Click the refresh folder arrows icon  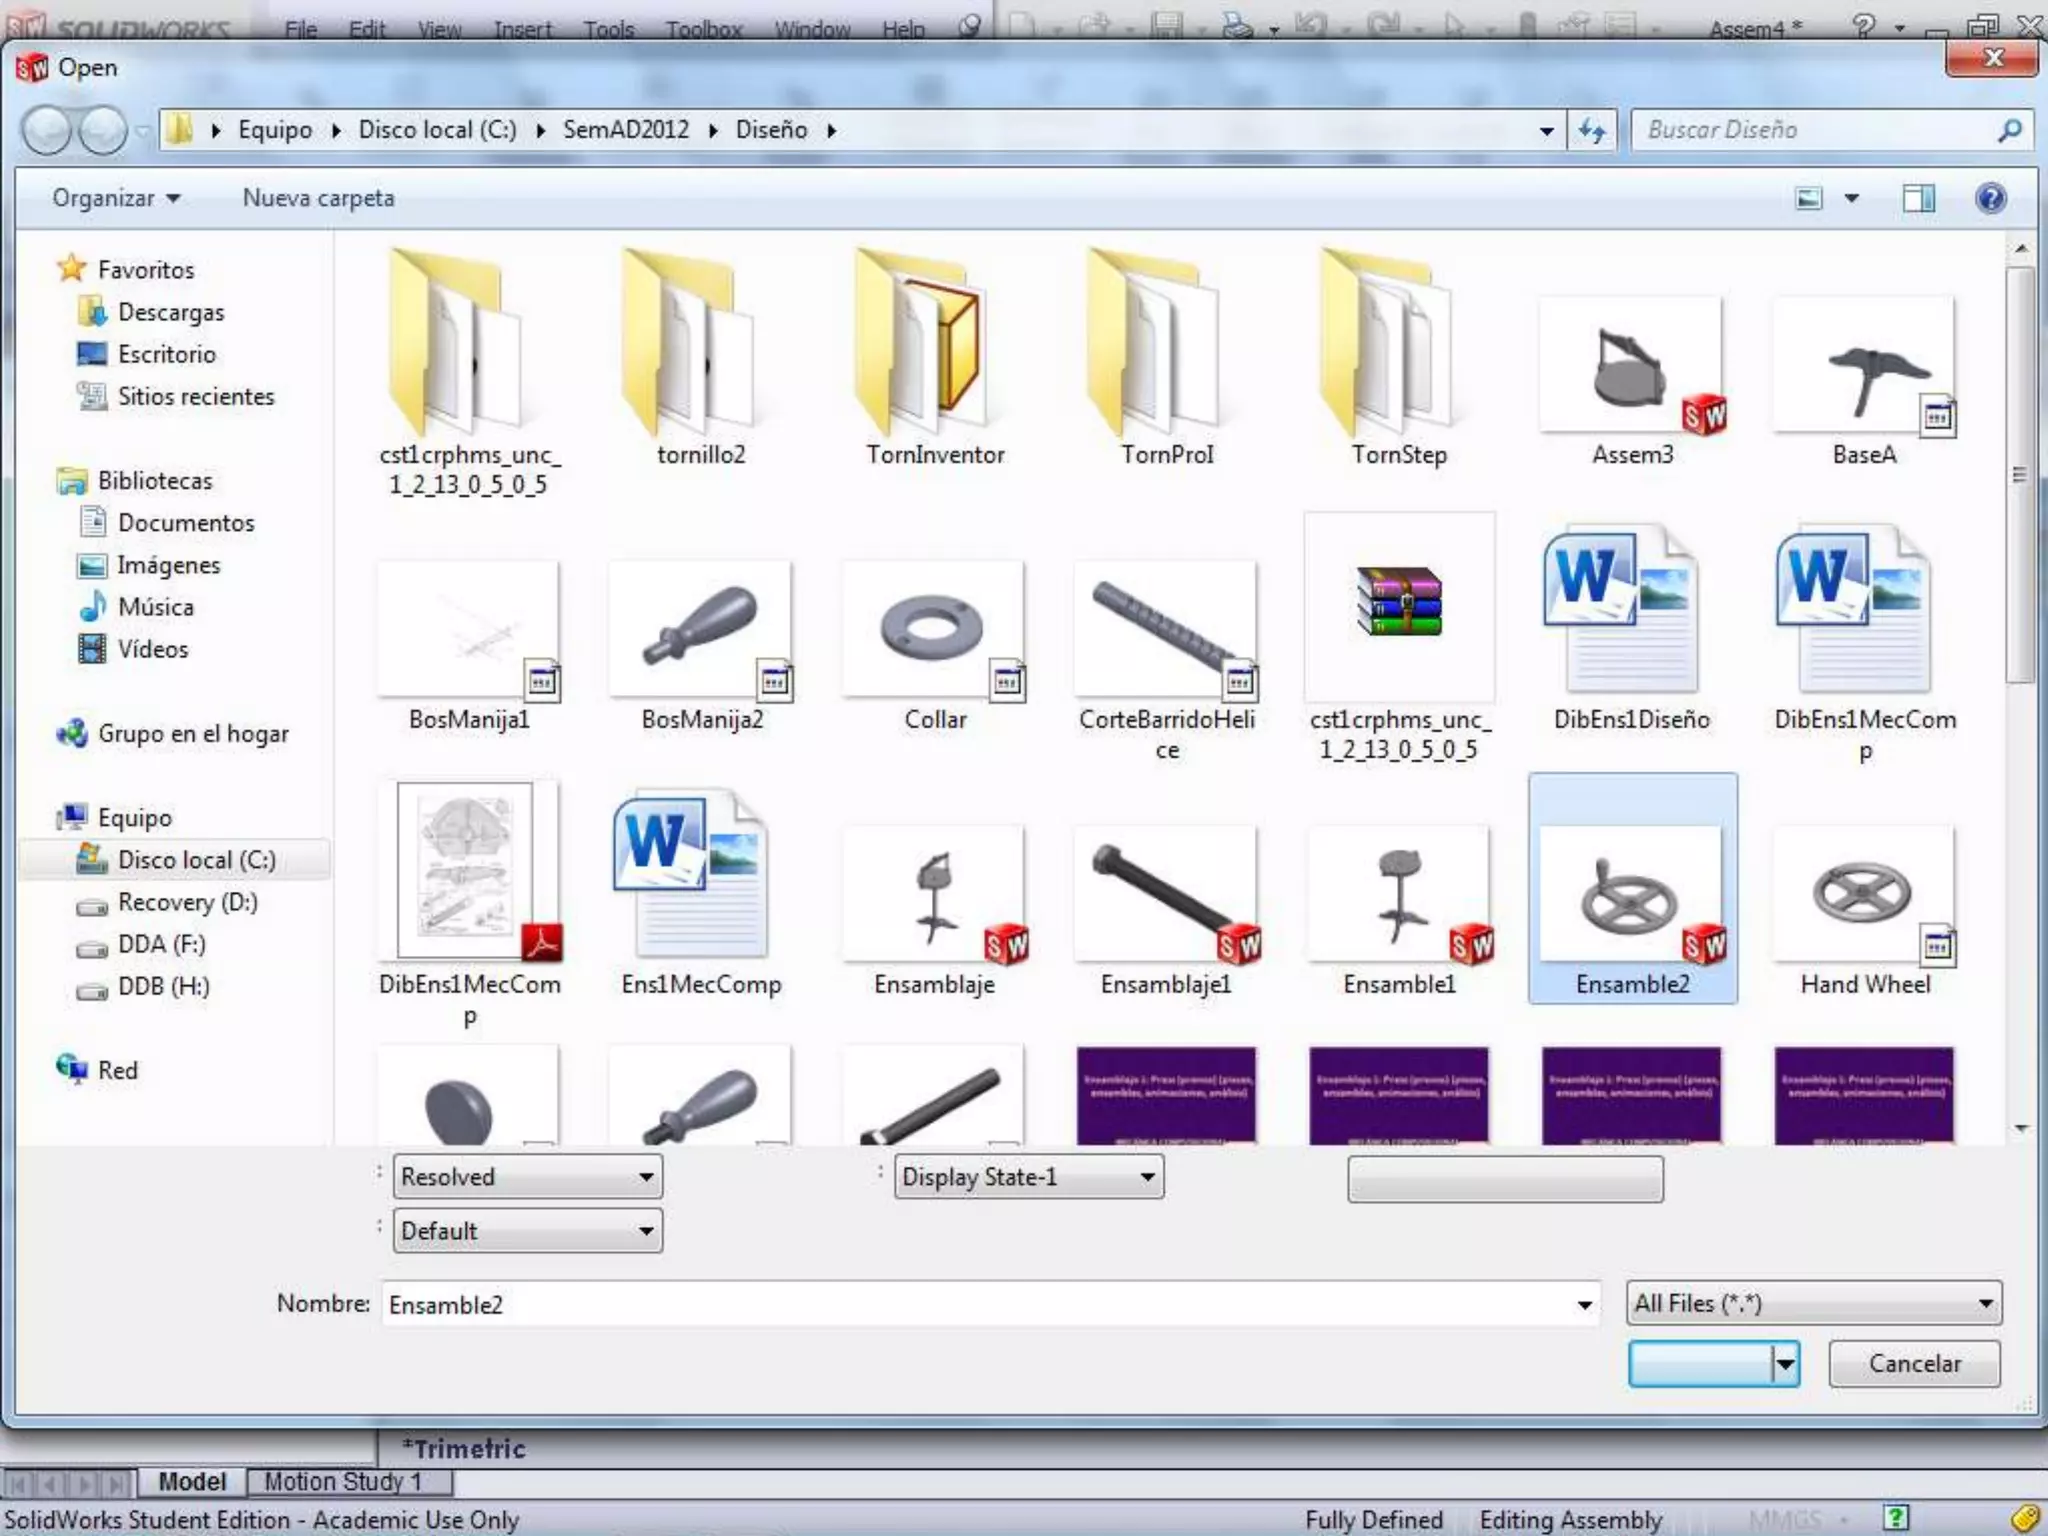click(x=1592, y=130)
